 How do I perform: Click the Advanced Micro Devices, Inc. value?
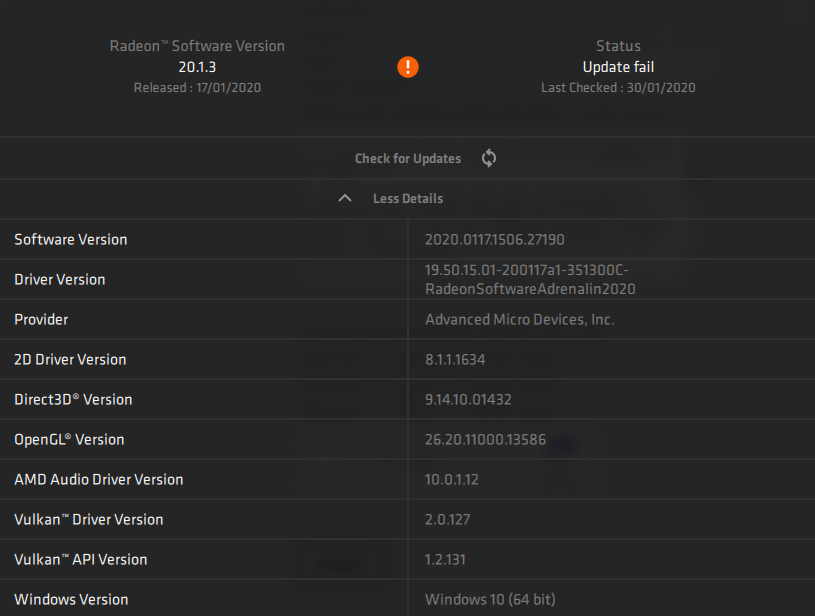(520, 320)
